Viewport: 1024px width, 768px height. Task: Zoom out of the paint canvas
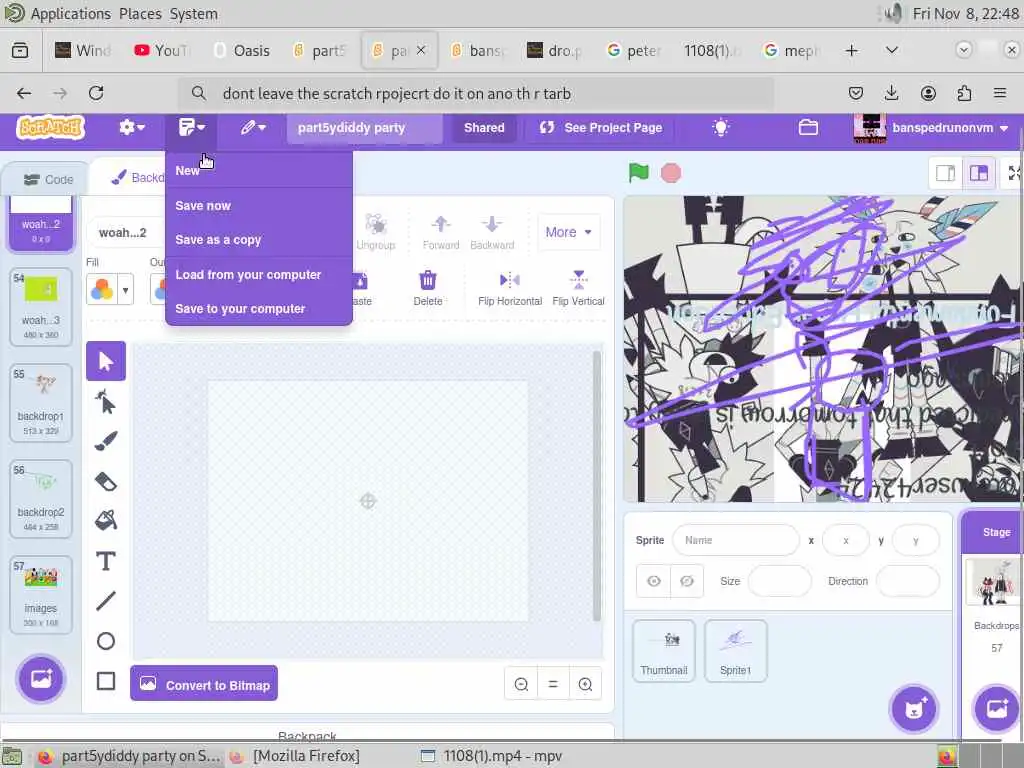point(521,684)
